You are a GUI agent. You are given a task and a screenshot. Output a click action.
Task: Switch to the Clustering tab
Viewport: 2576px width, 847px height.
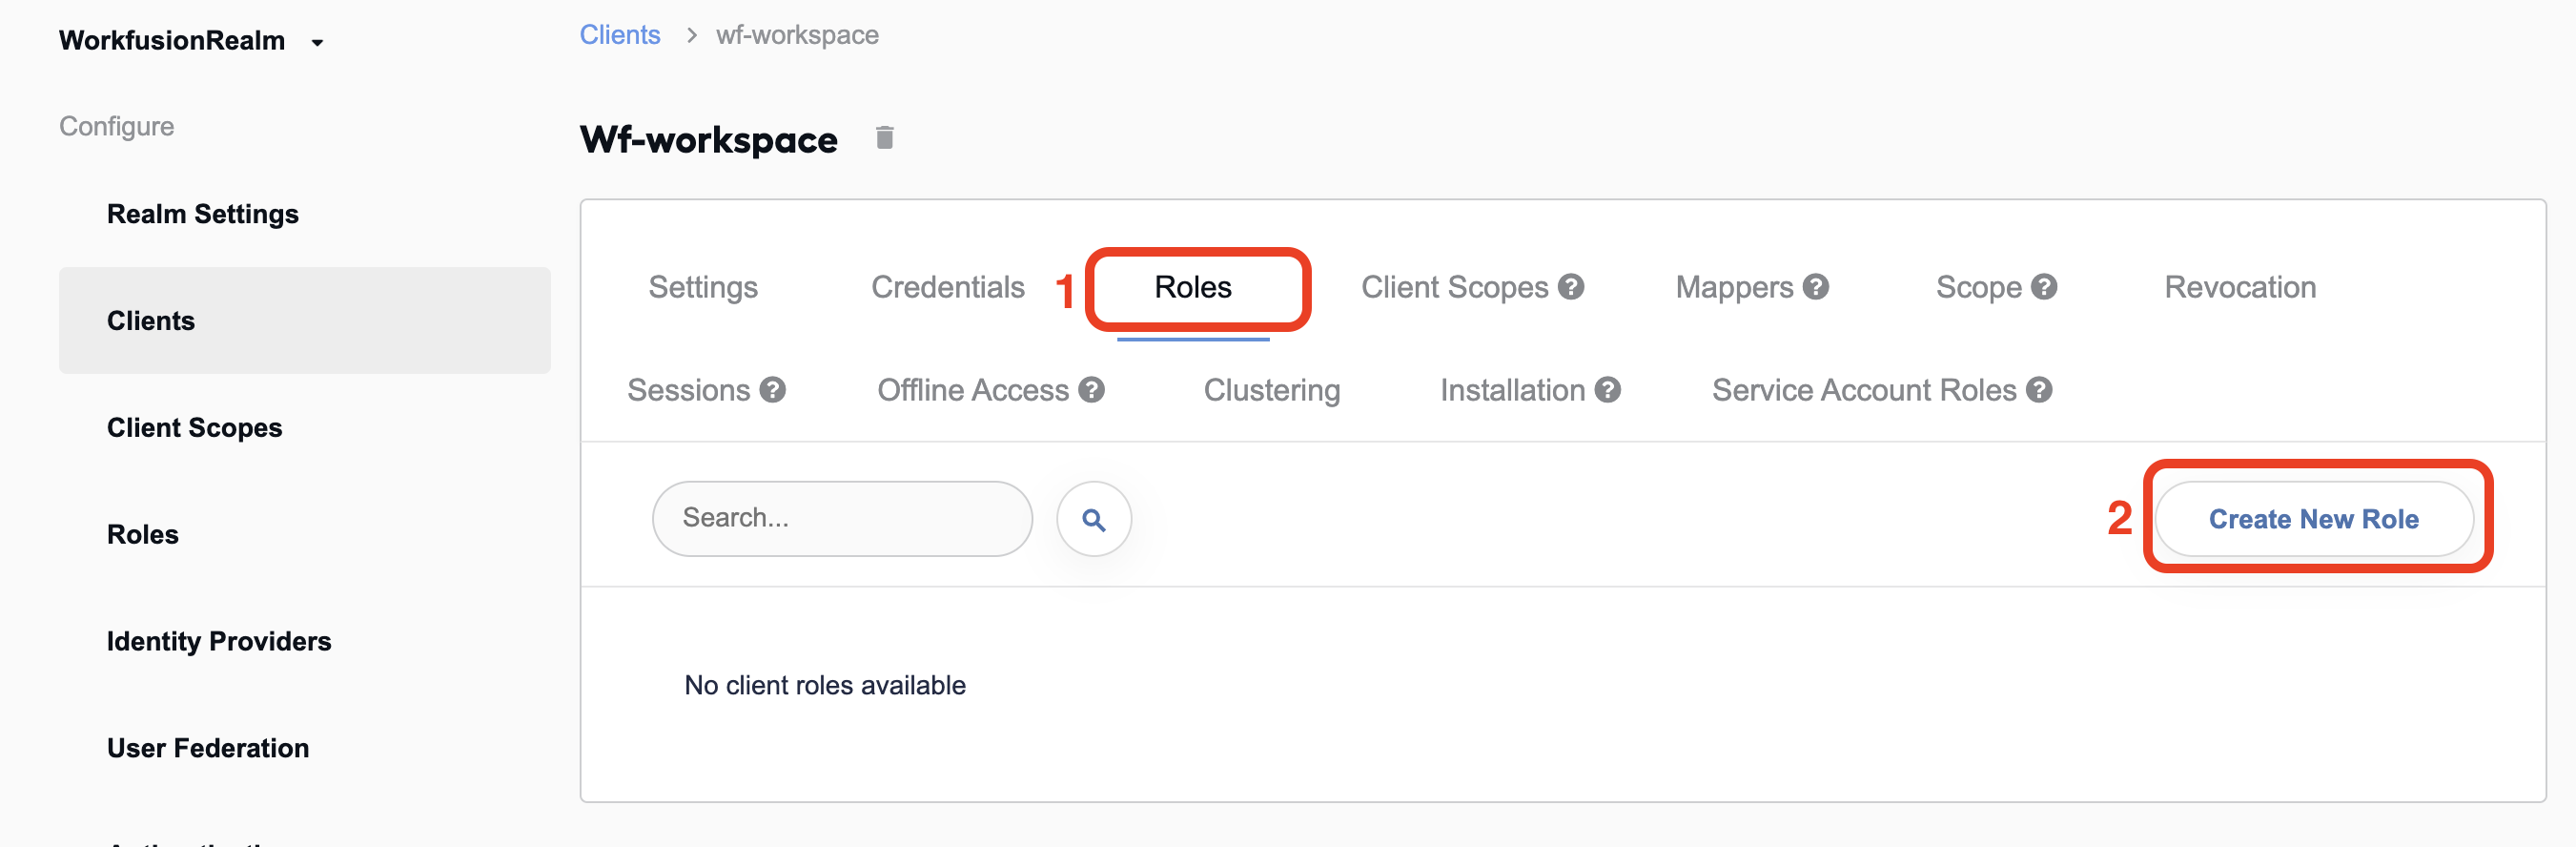pyautogui.click(x=1271, y=390)
